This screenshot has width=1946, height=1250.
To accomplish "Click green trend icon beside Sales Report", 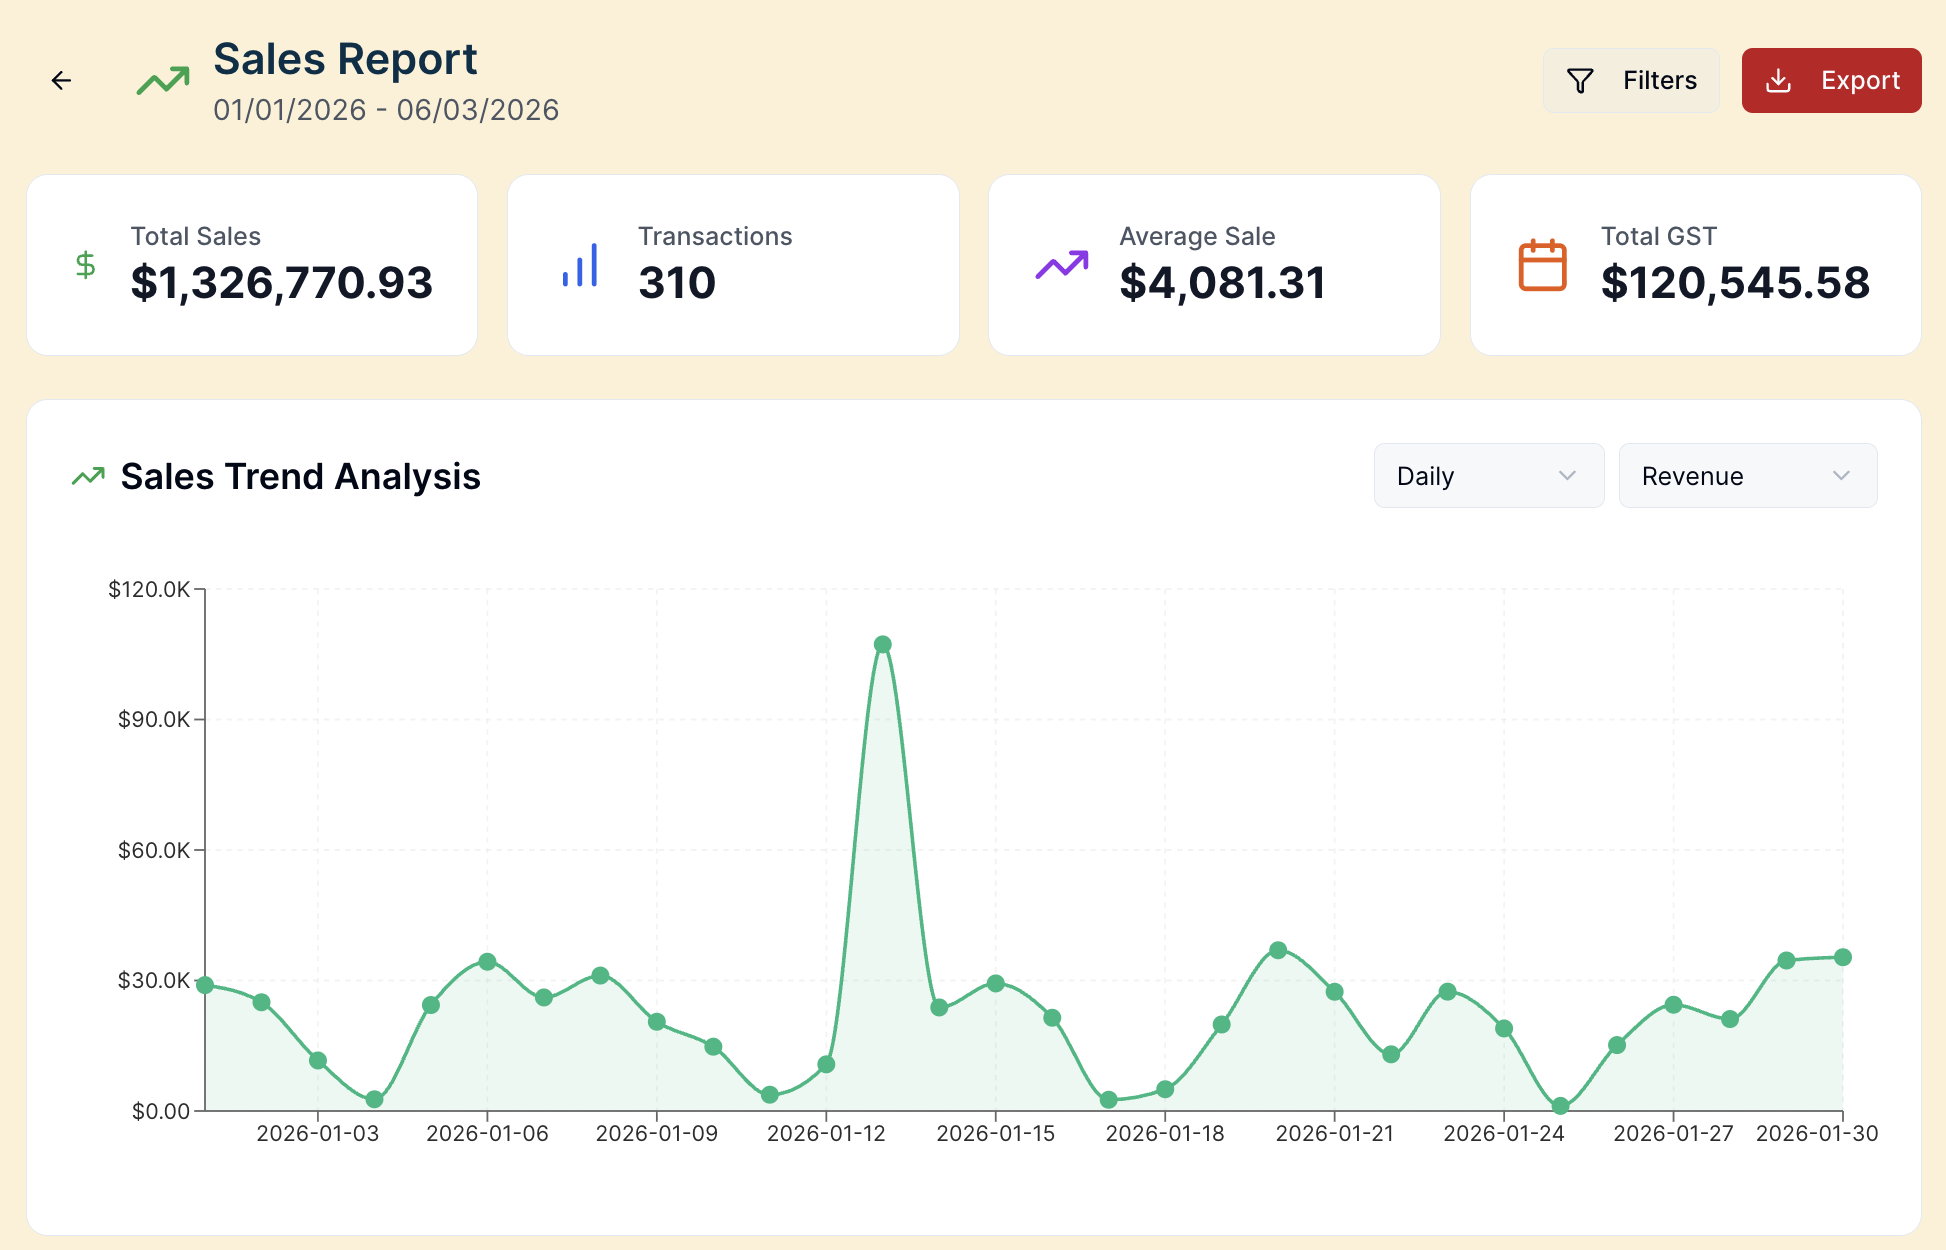I will click(x=163, y=81).
